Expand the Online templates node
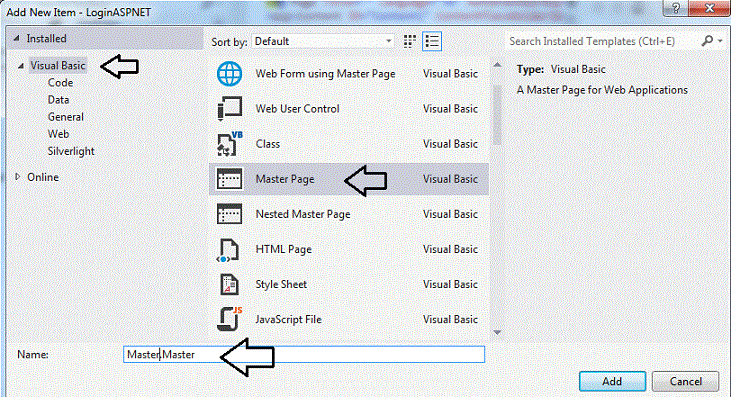This screenshot has height=397, width=731. tap(17, 177)
